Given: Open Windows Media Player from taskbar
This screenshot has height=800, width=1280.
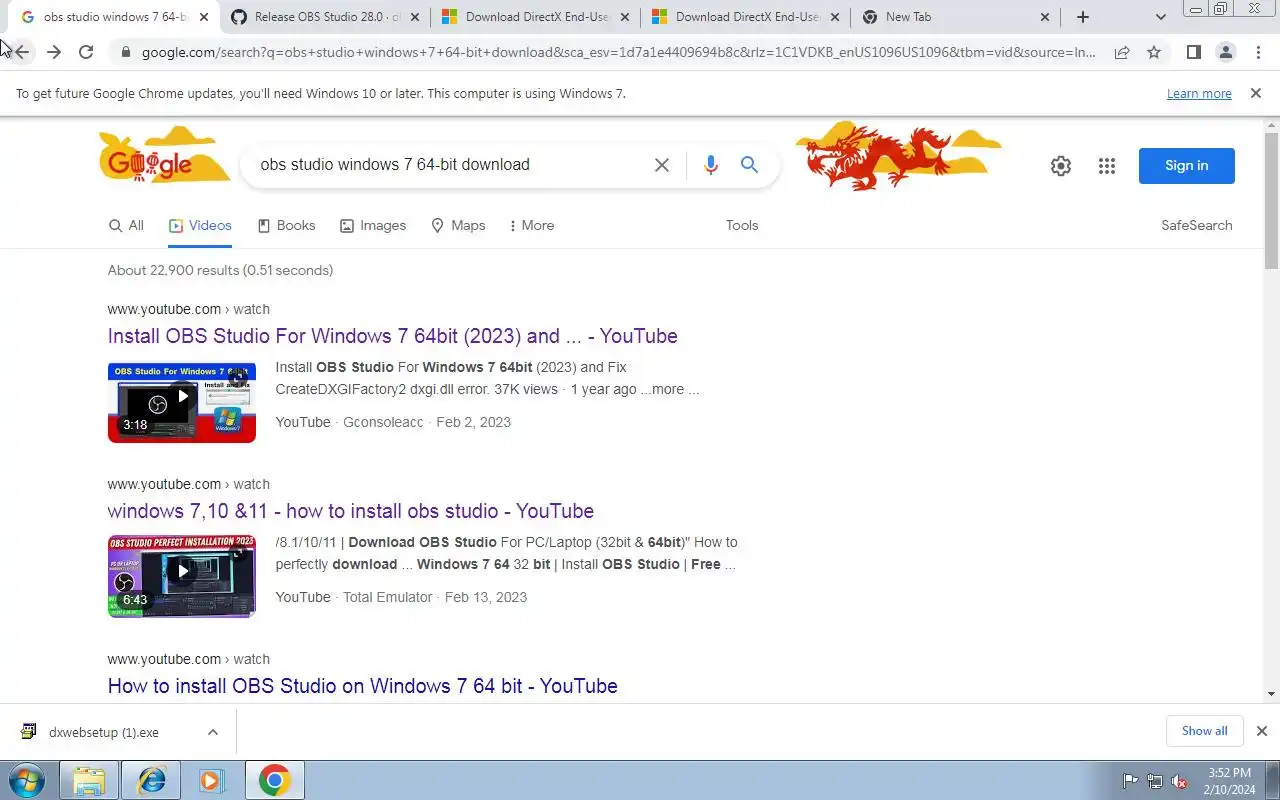Looking at the screenshot, I should point(212,780).
